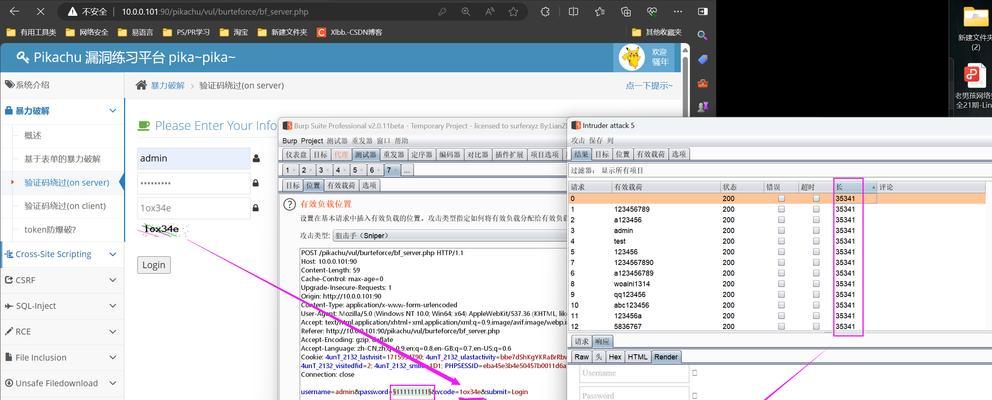Click the Pikachu avatar in the header
The image size is (992, 400).
(x=631, y=58)
